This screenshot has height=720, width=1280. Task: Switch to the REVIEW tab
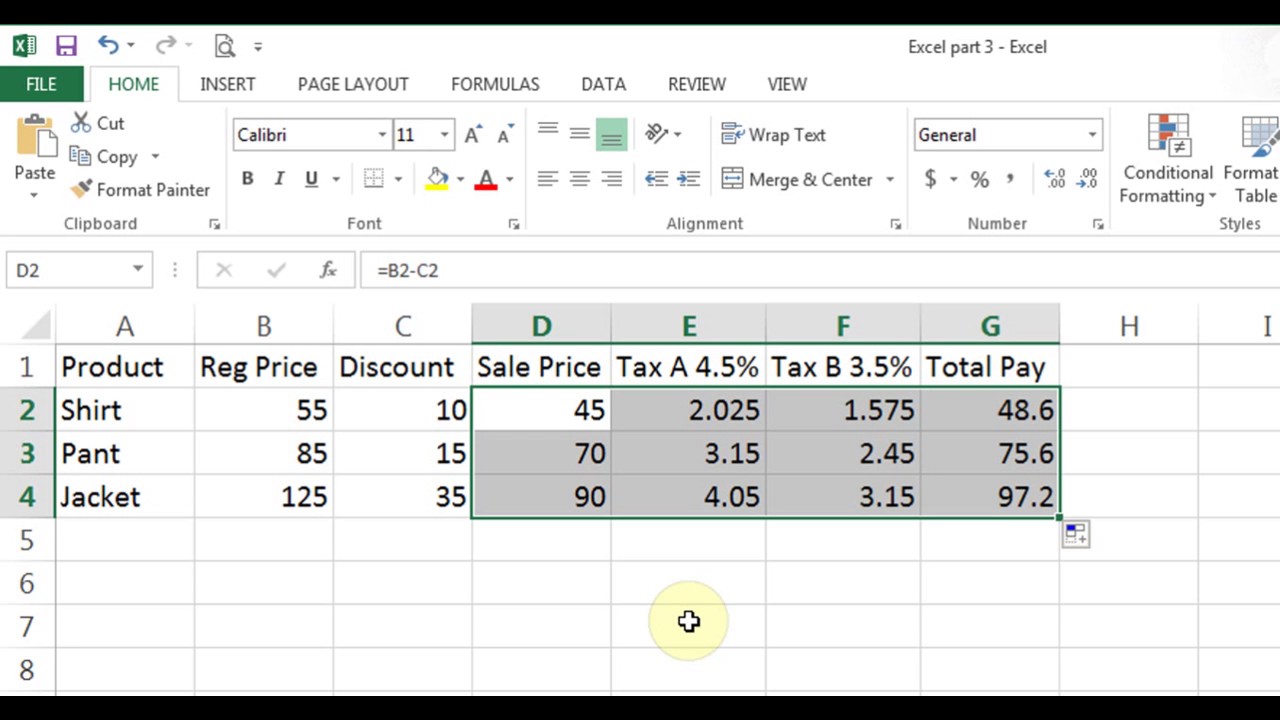[697, 84]
